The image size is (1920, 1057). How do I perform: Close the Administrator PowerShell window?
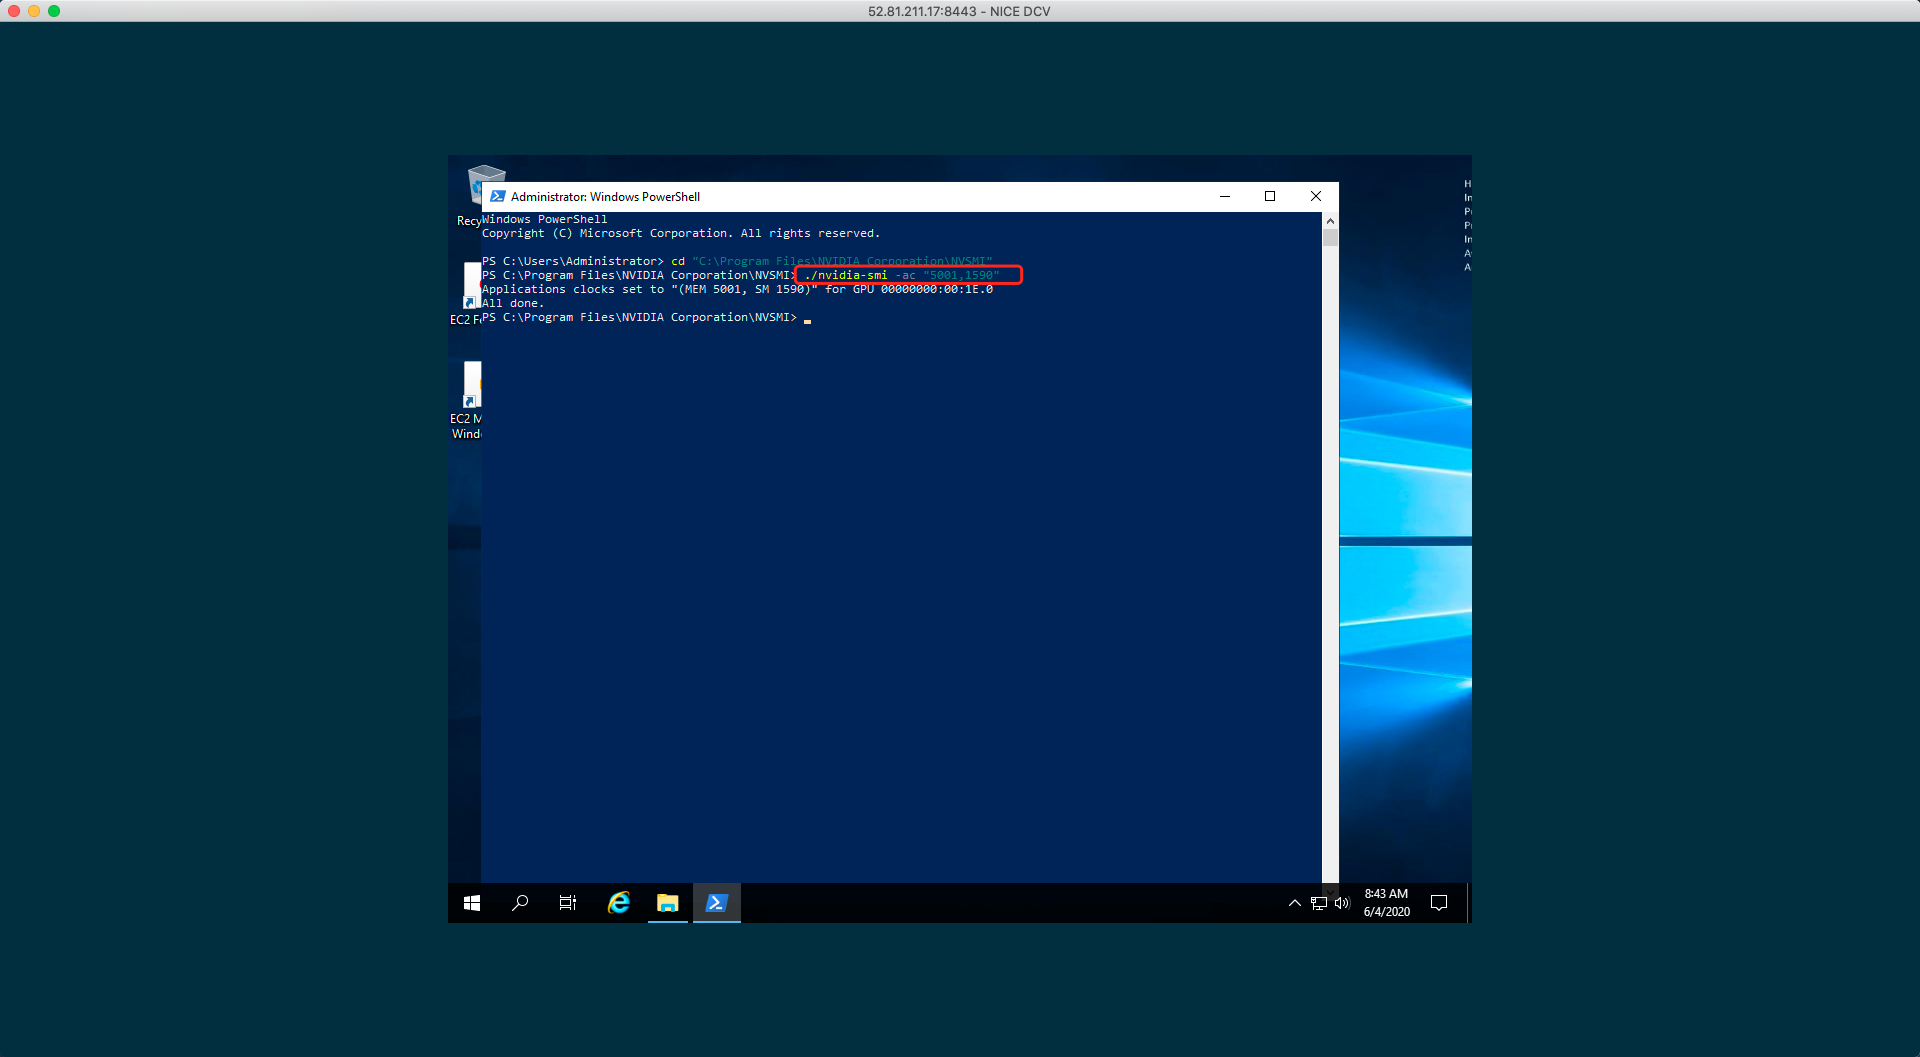click(x=1316, y=197)
